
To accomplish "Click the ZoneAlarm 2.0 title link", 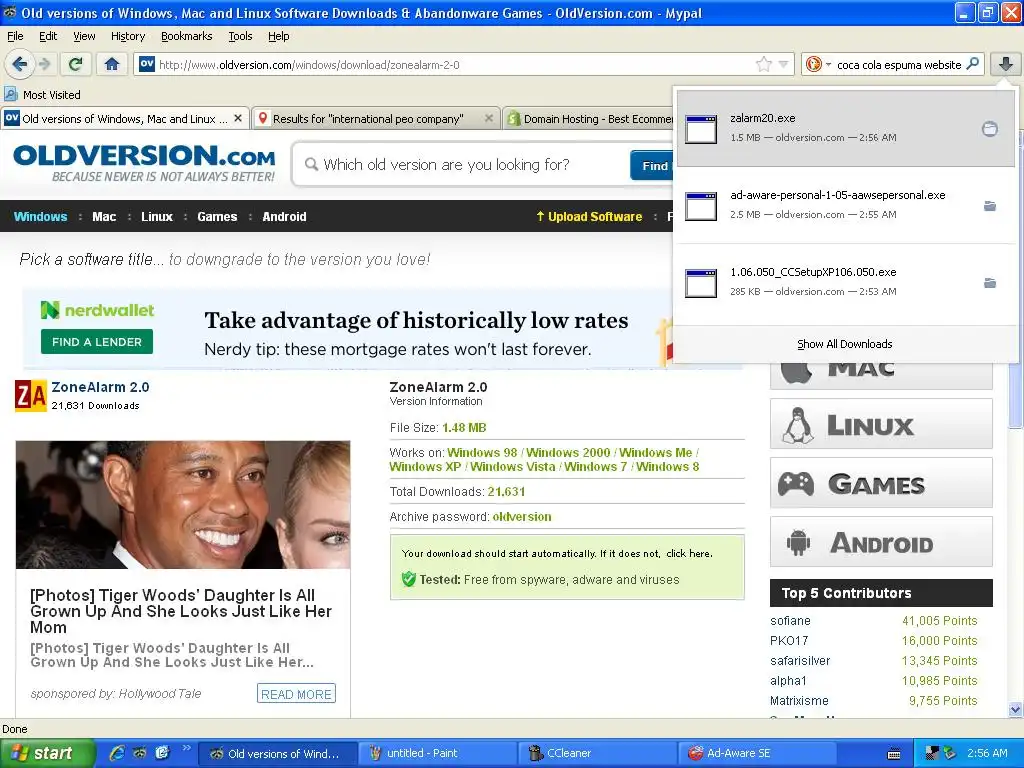I will click(x=101, y=387).
